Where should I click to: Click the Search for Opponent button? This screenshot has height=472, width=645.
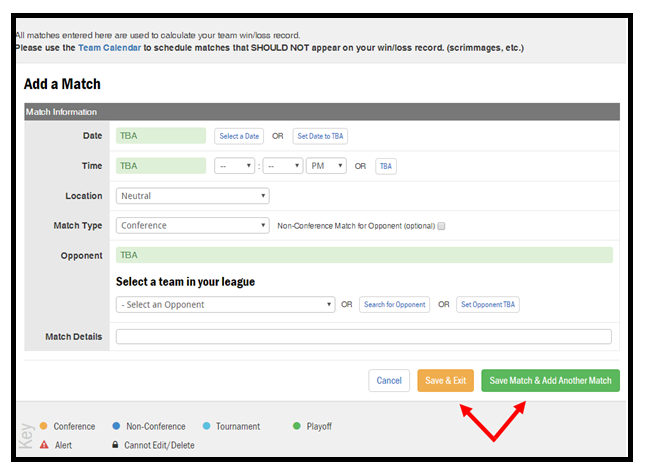[394, 304]
